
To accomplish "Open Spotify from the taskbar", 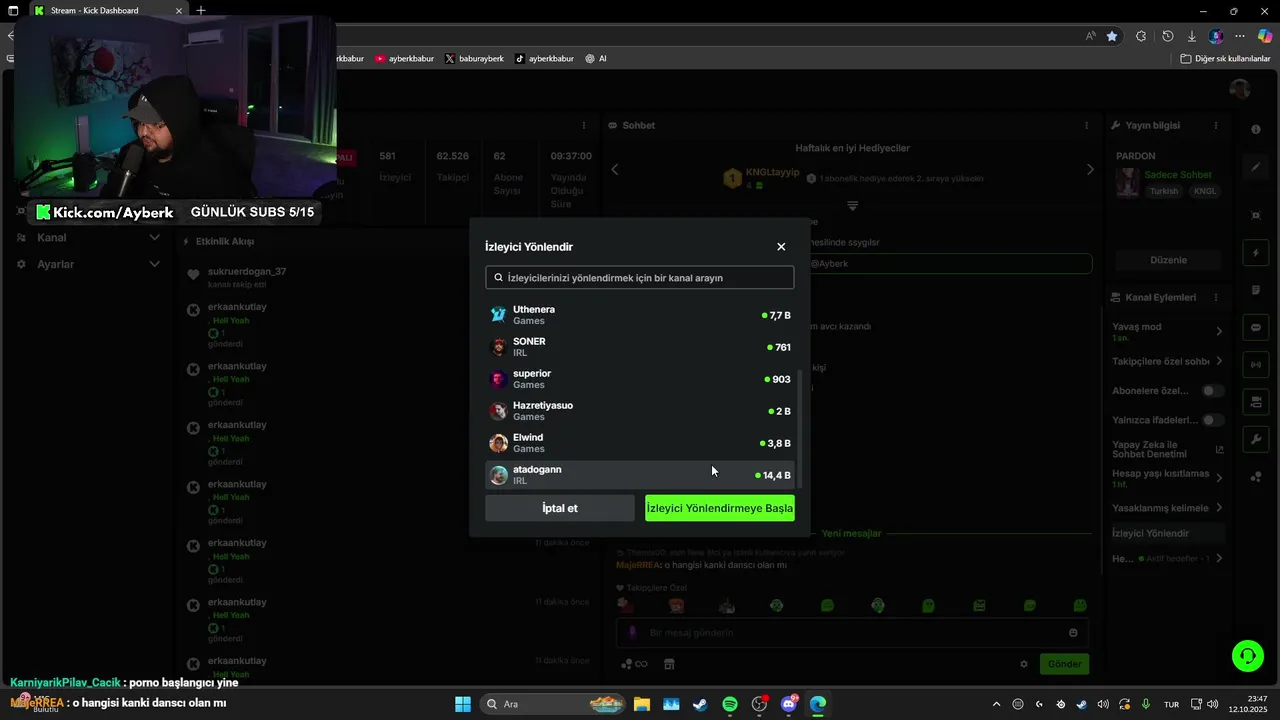I will pos(730,704).
